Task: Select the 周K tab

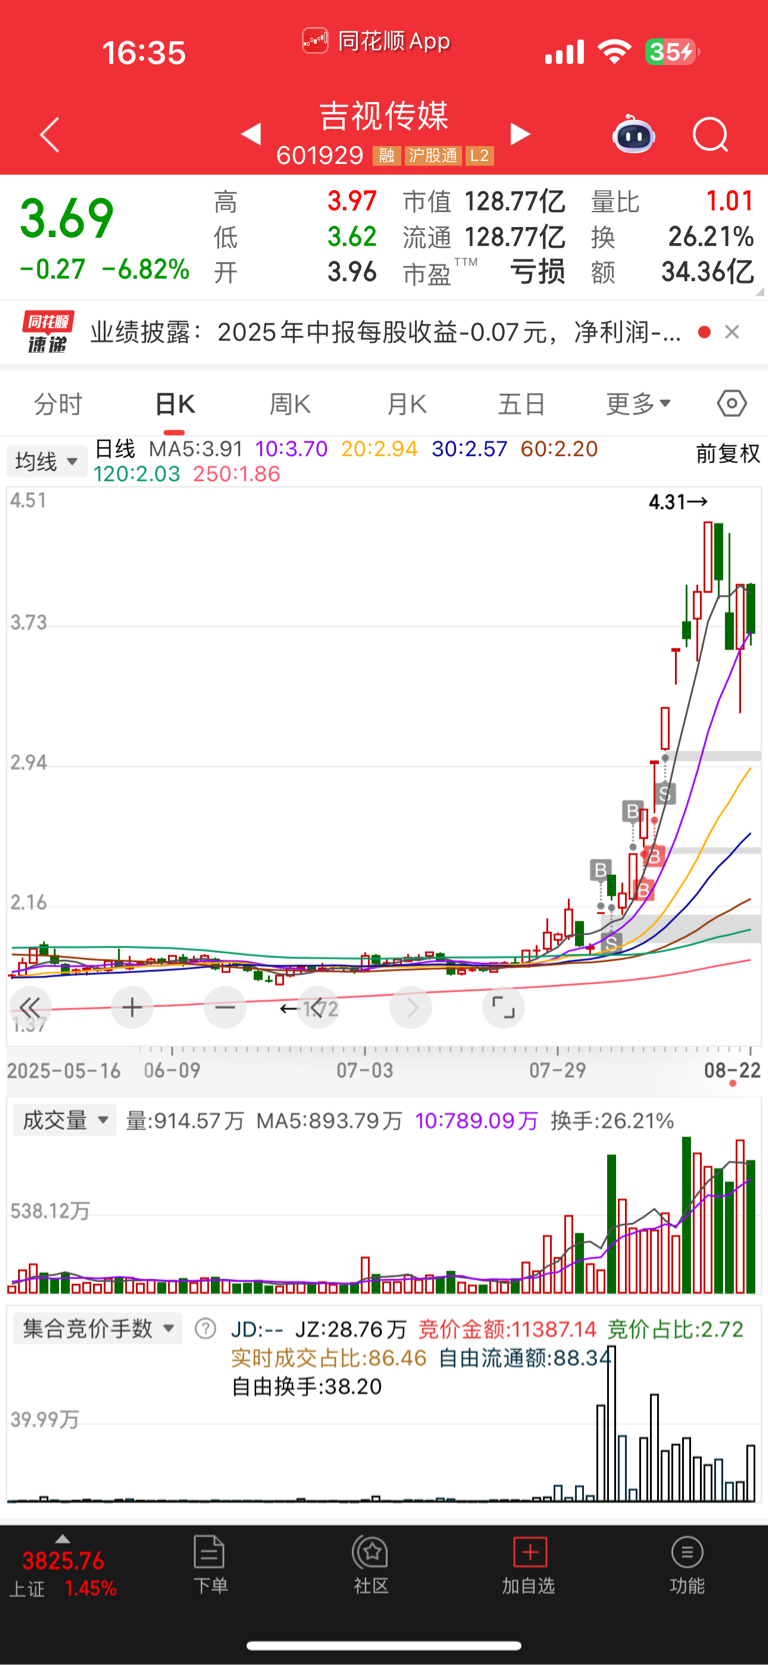Action: [x=290, y=404]
